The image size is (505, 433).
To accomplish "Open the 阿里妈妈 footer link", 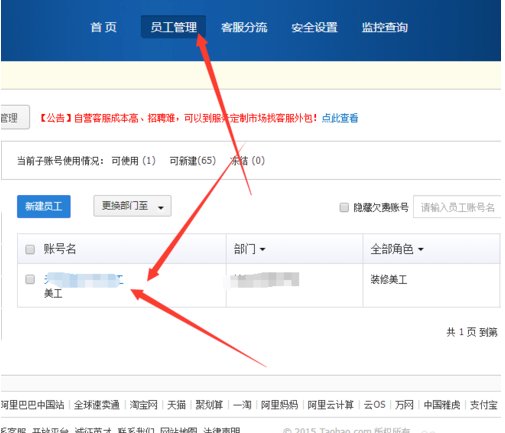I will point(279,405).
